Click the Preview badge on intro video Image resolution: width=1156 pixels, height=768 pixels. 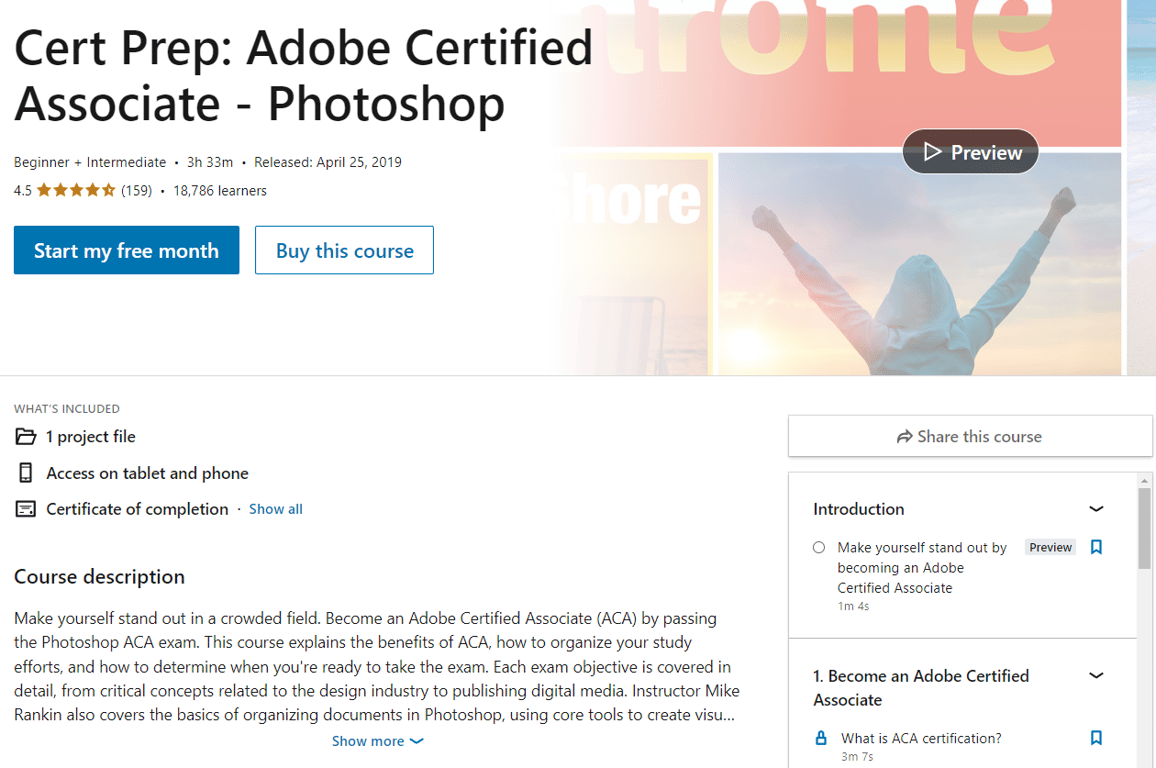click(1050, 547)
